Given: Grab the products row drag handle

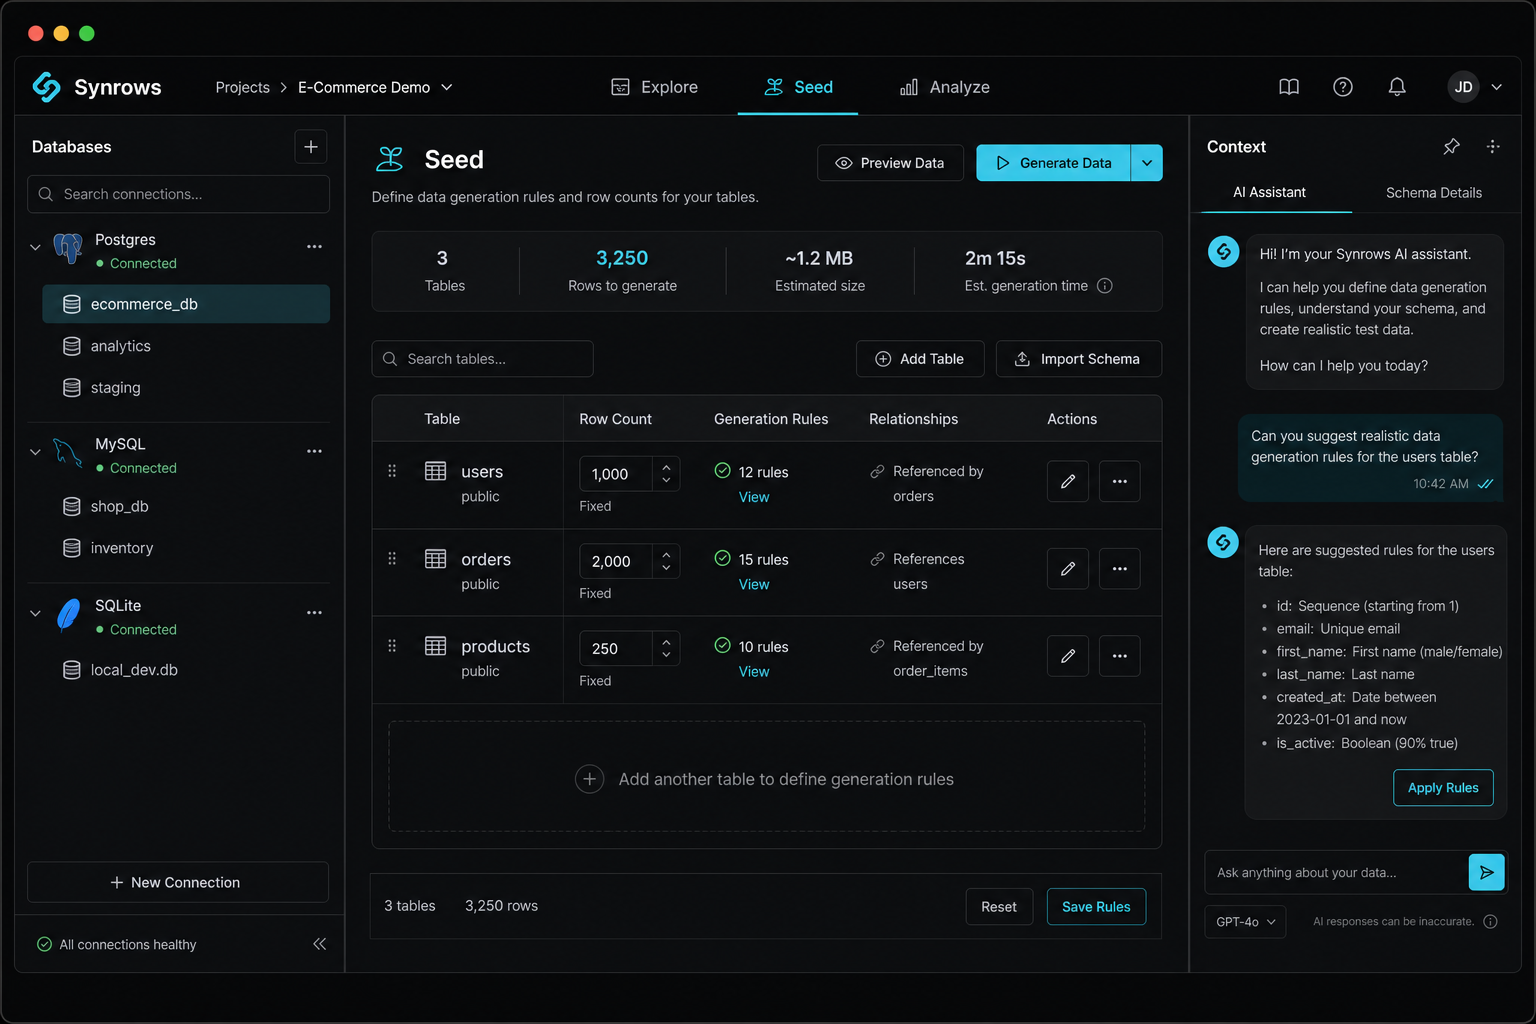Looking at the screenshot, I should point(392,646).
